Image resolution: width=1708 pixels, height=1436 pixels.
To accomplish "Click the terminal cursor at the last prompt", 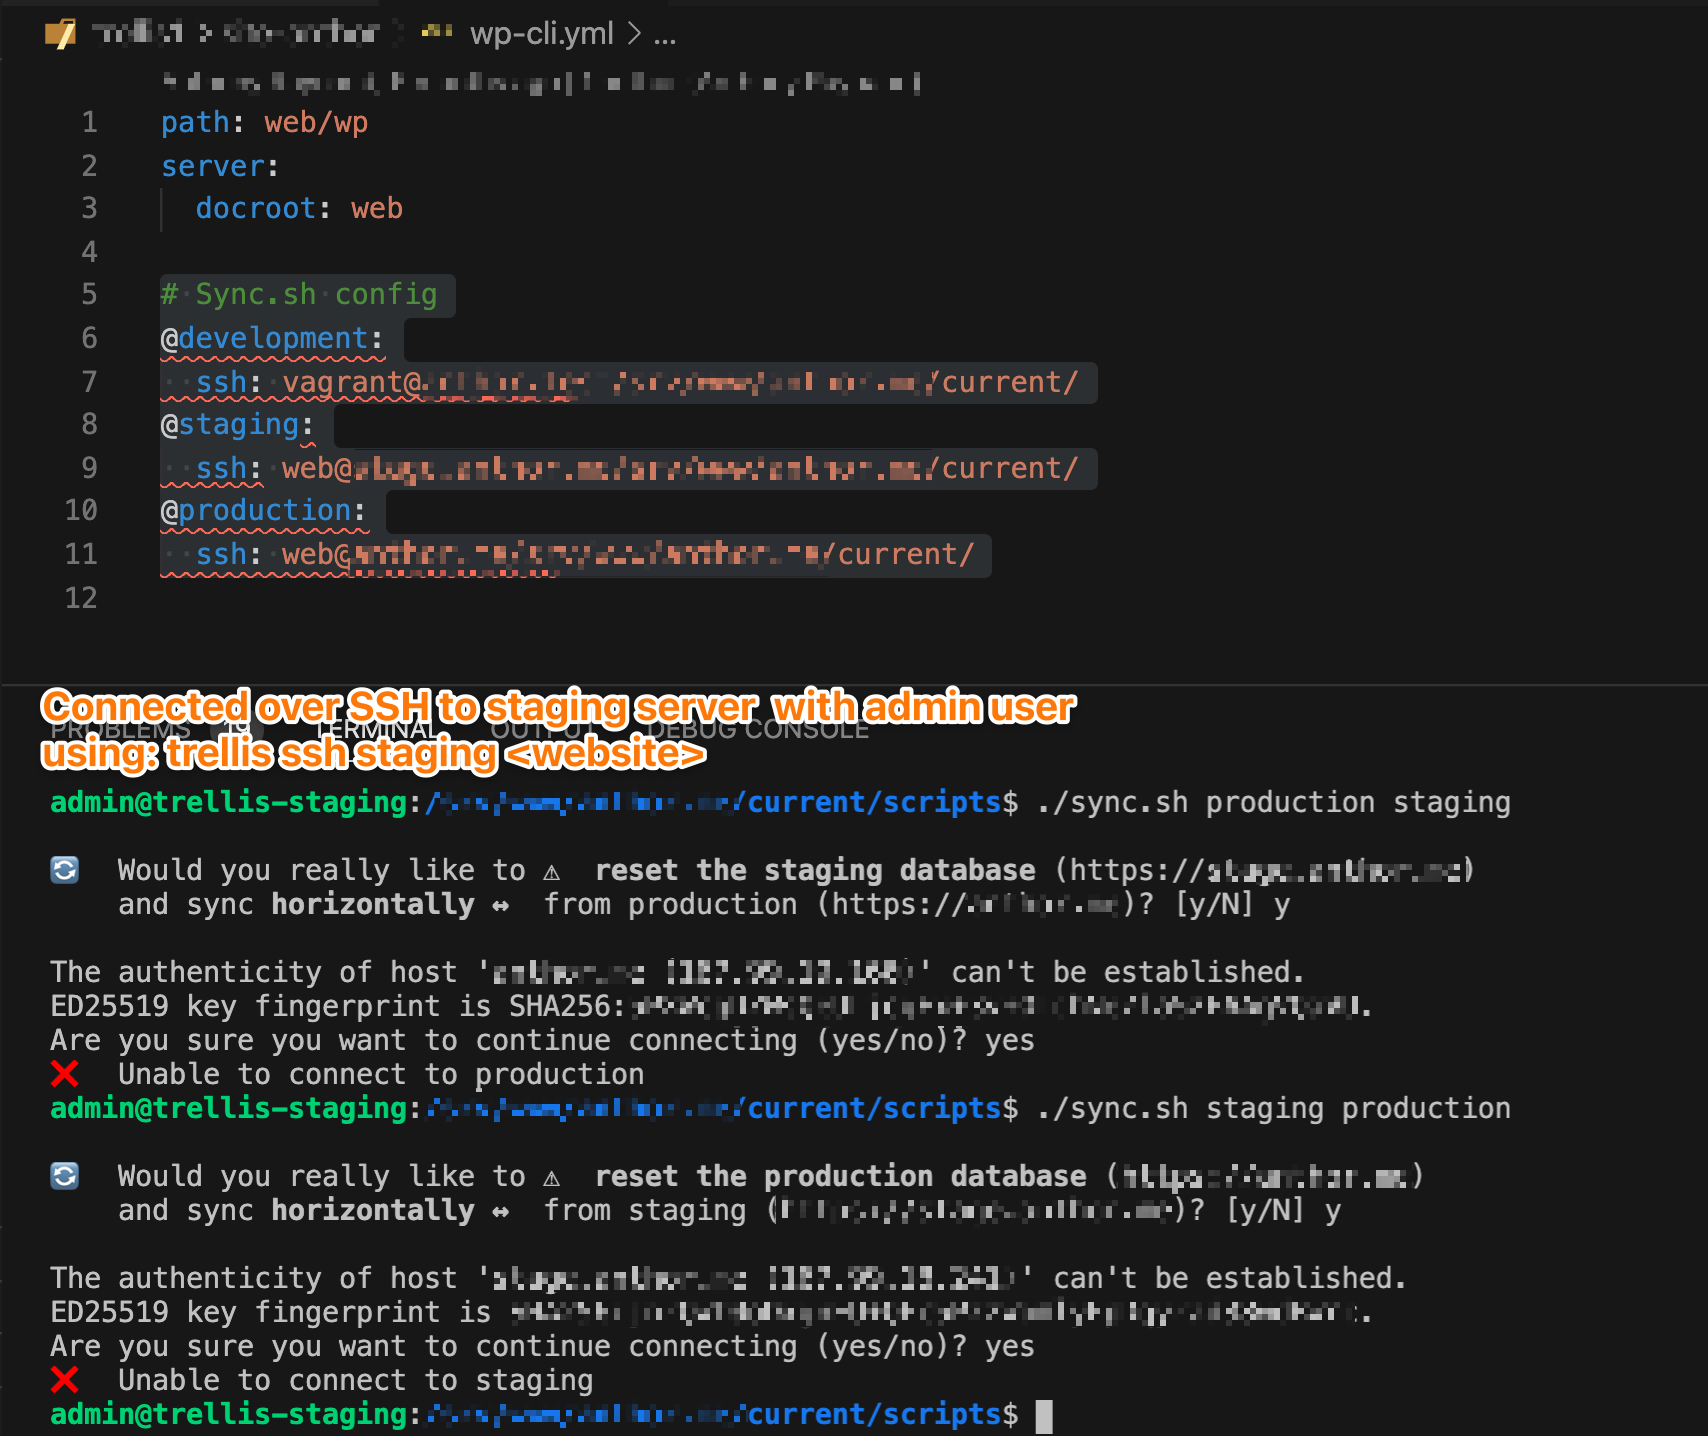I will click(x=1043, y=1415).
